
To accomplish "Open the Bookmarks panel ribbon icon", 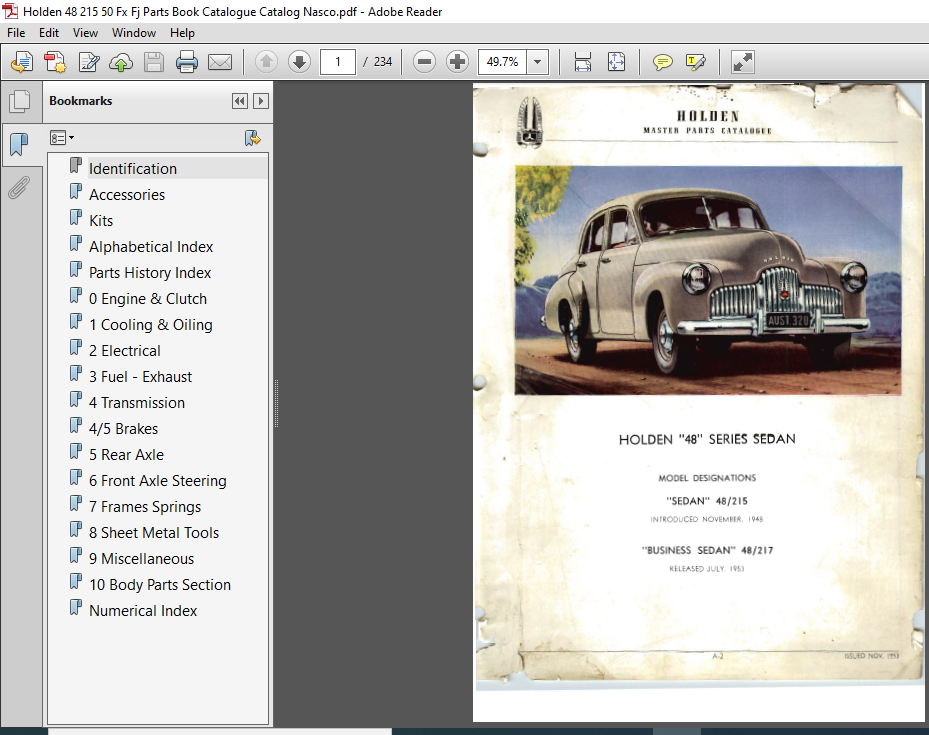I will click(19, 144).
